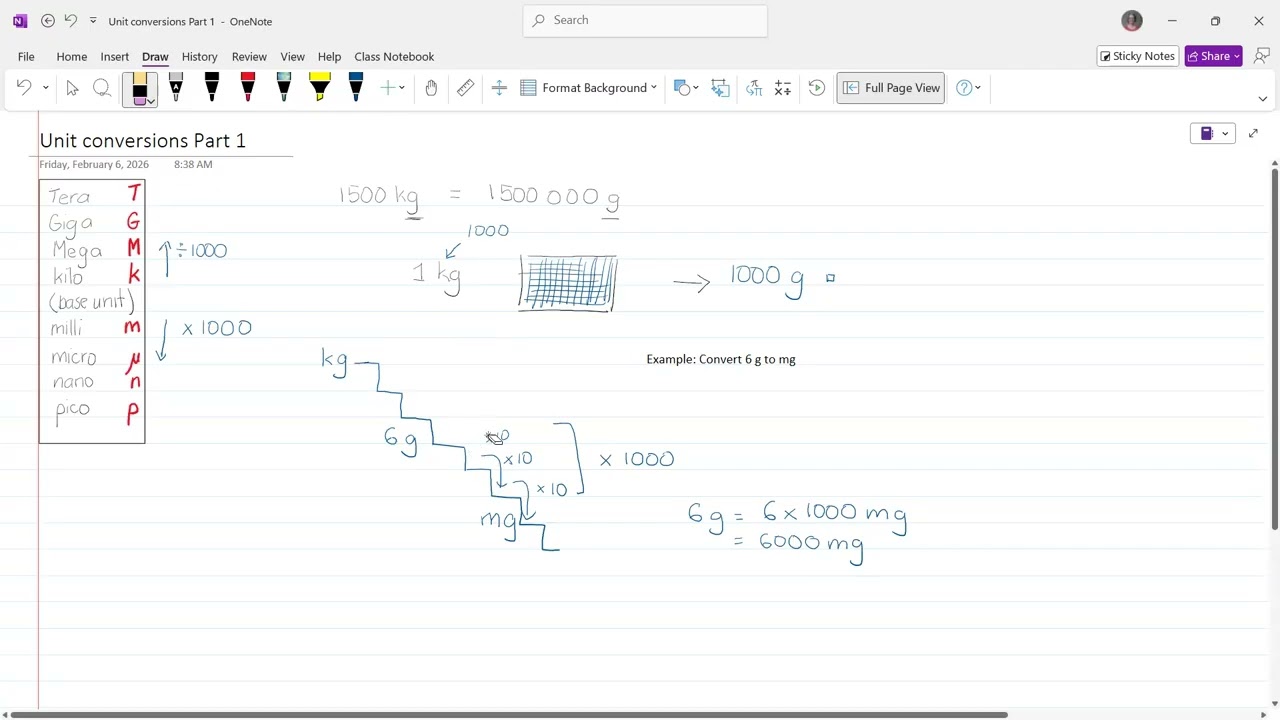Click the Shapes gallery icon

coord(682,88)
